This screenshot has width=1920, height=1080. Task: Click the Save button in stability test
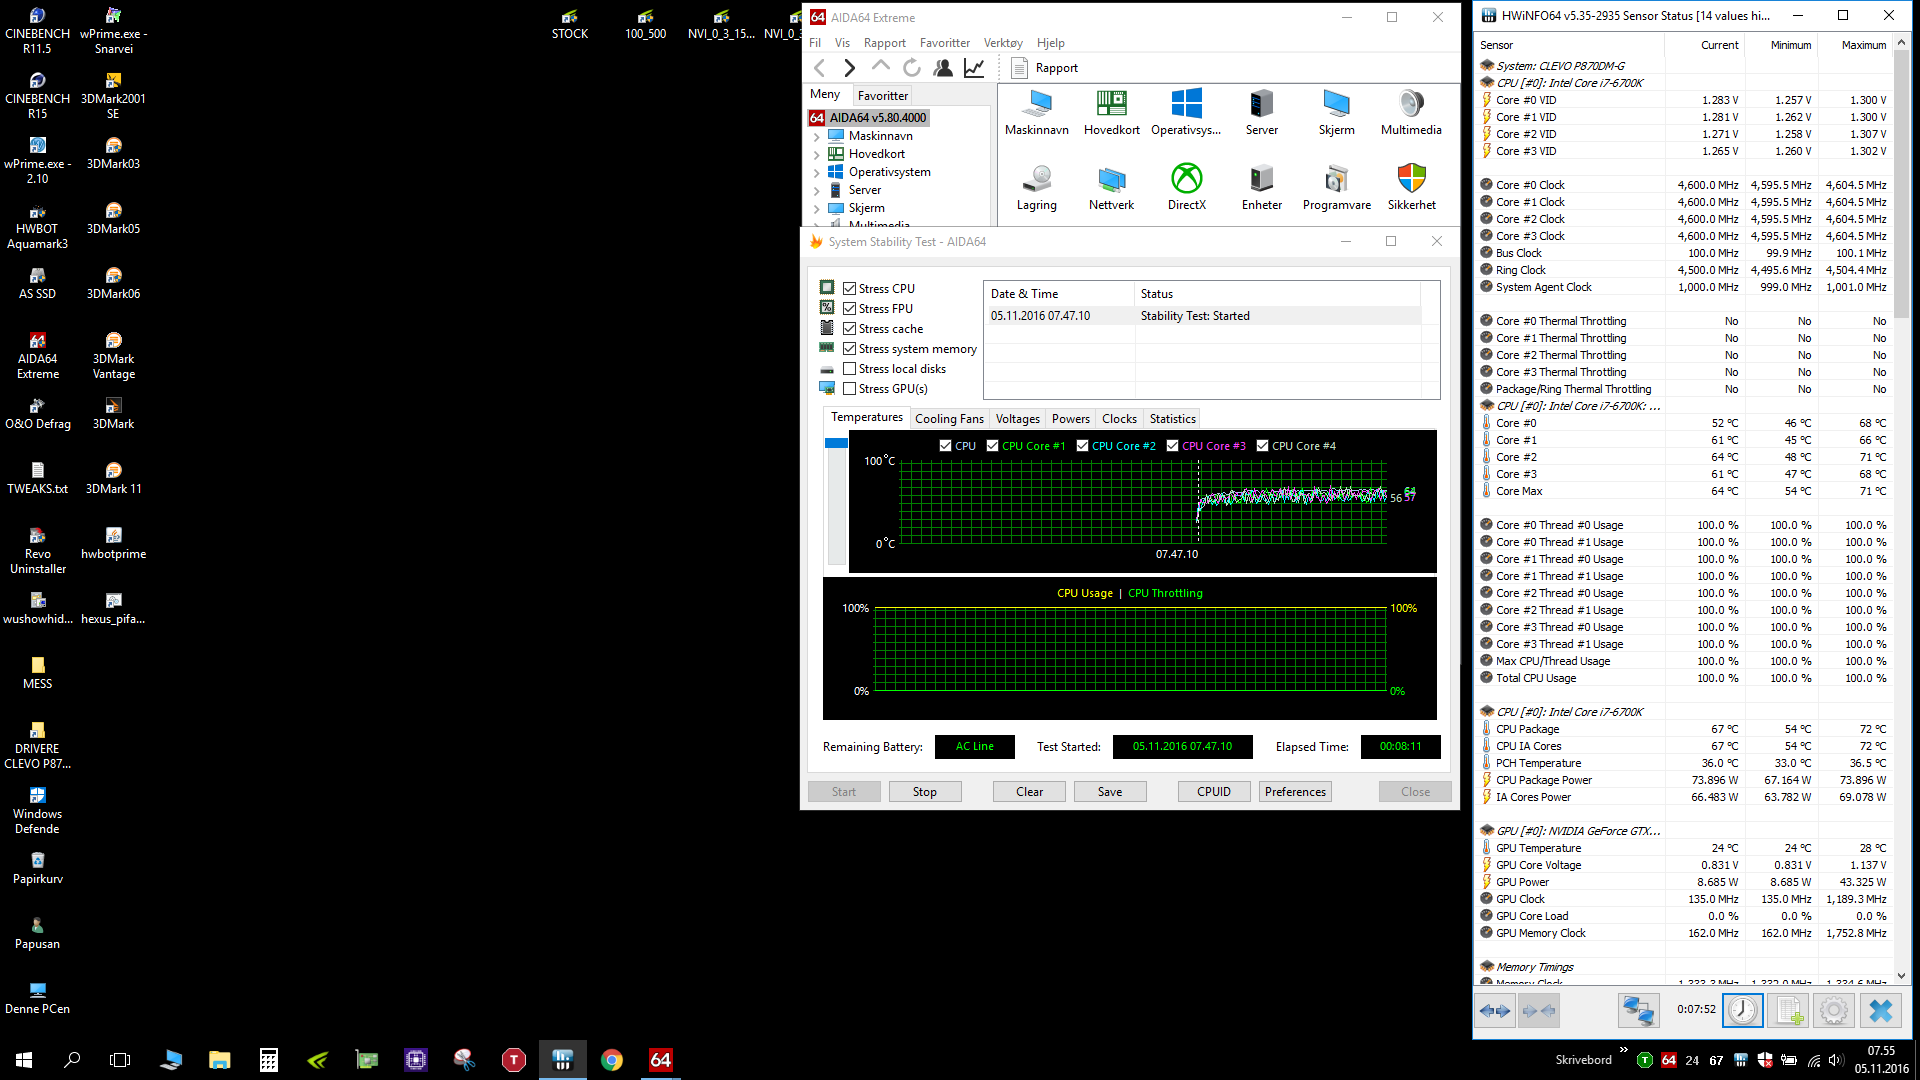pos(1109,791)
